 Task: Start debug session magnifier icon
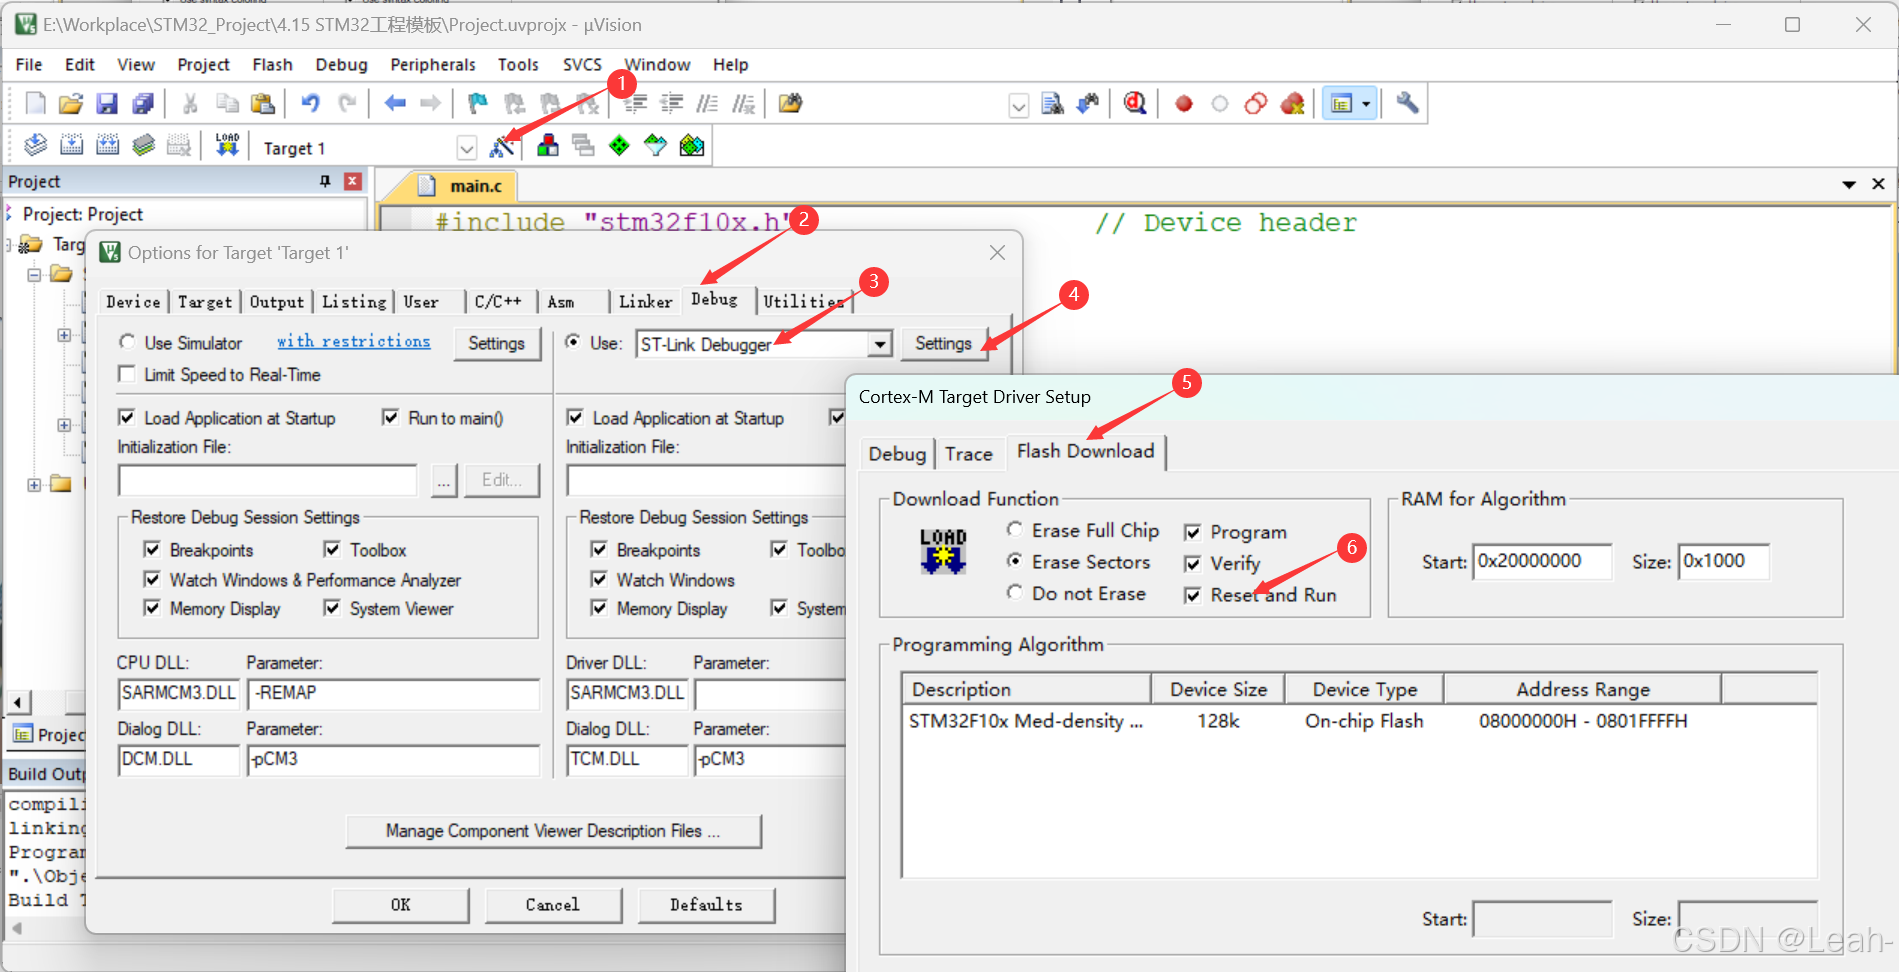click(x=1135, y=103)
